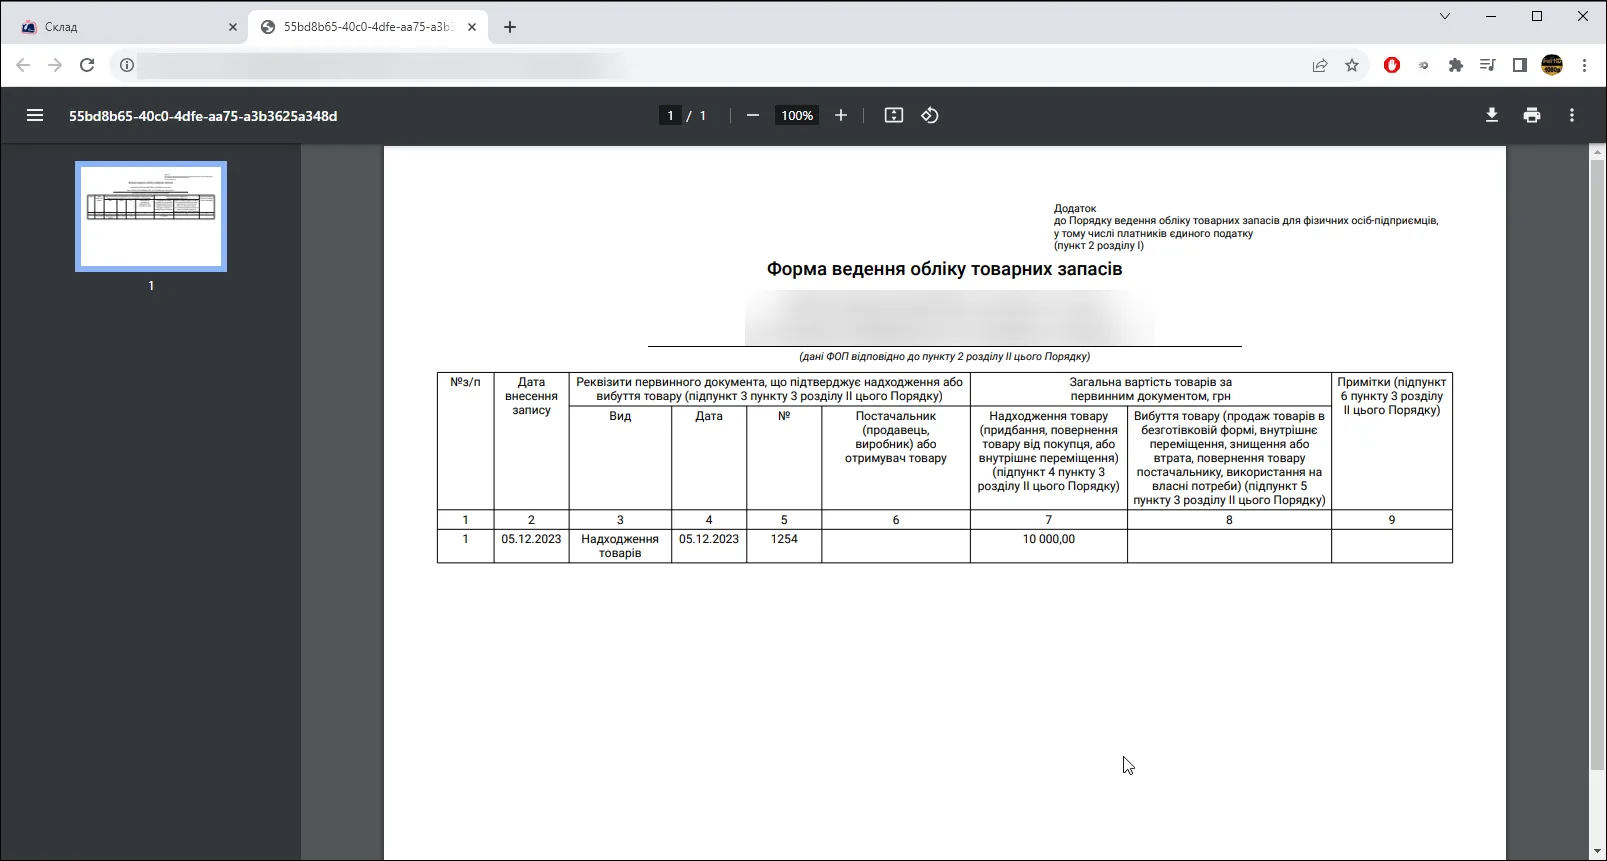Open a new browser tab
The image size is (1607, 861).
510,27
